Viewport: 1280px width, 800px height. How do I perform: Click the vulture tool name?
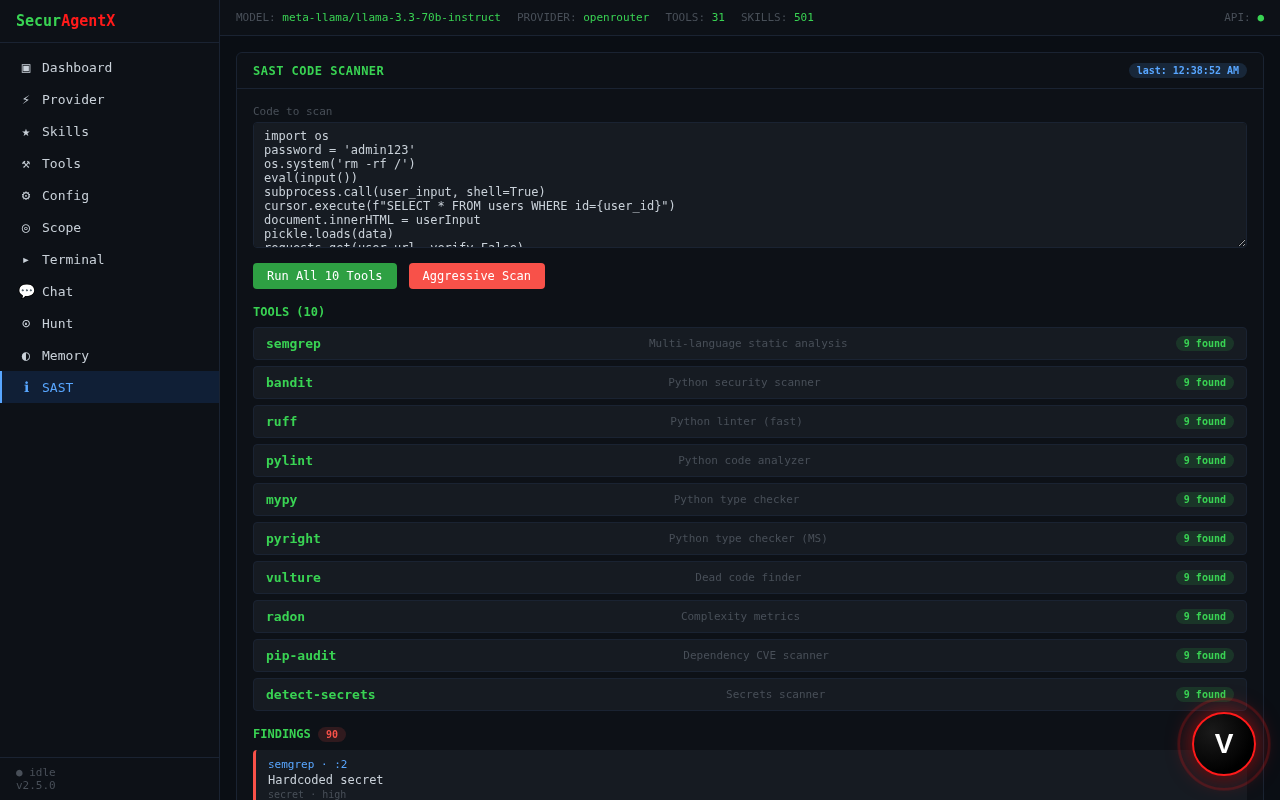(293, 577)
